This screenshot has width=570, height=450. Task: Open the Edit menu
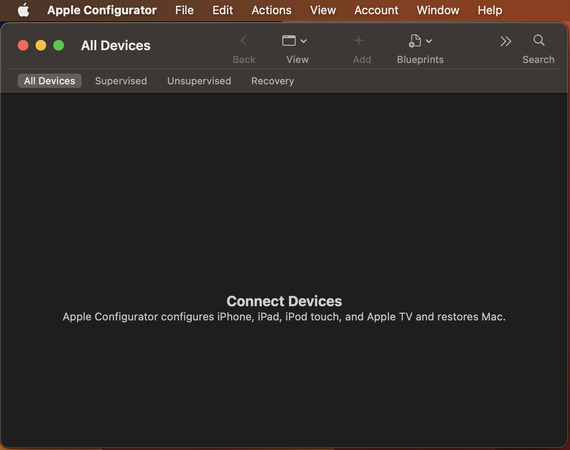tap(222, 10)
